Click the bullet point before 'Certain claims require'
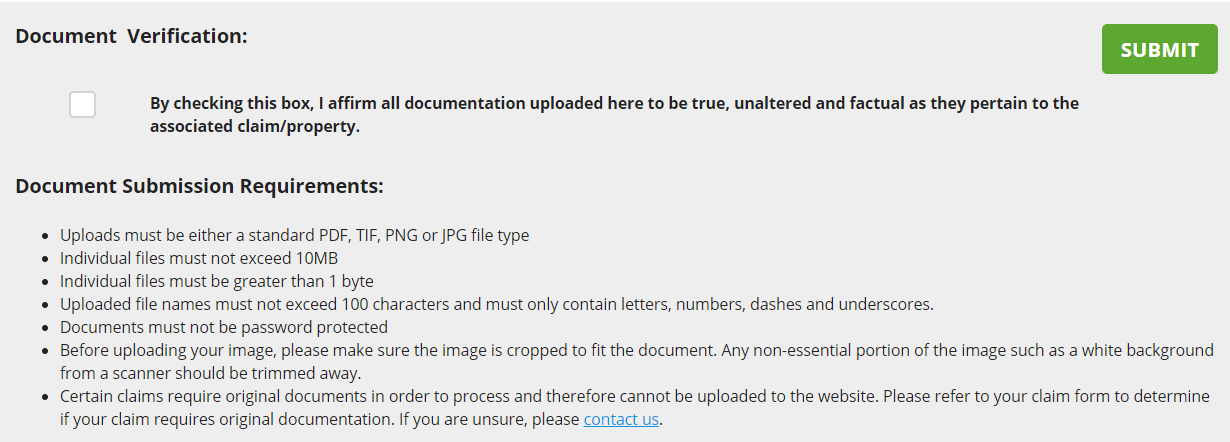The height and width of the screenshot is (442, 1230). pyautogui.click(x=46, y=397)
